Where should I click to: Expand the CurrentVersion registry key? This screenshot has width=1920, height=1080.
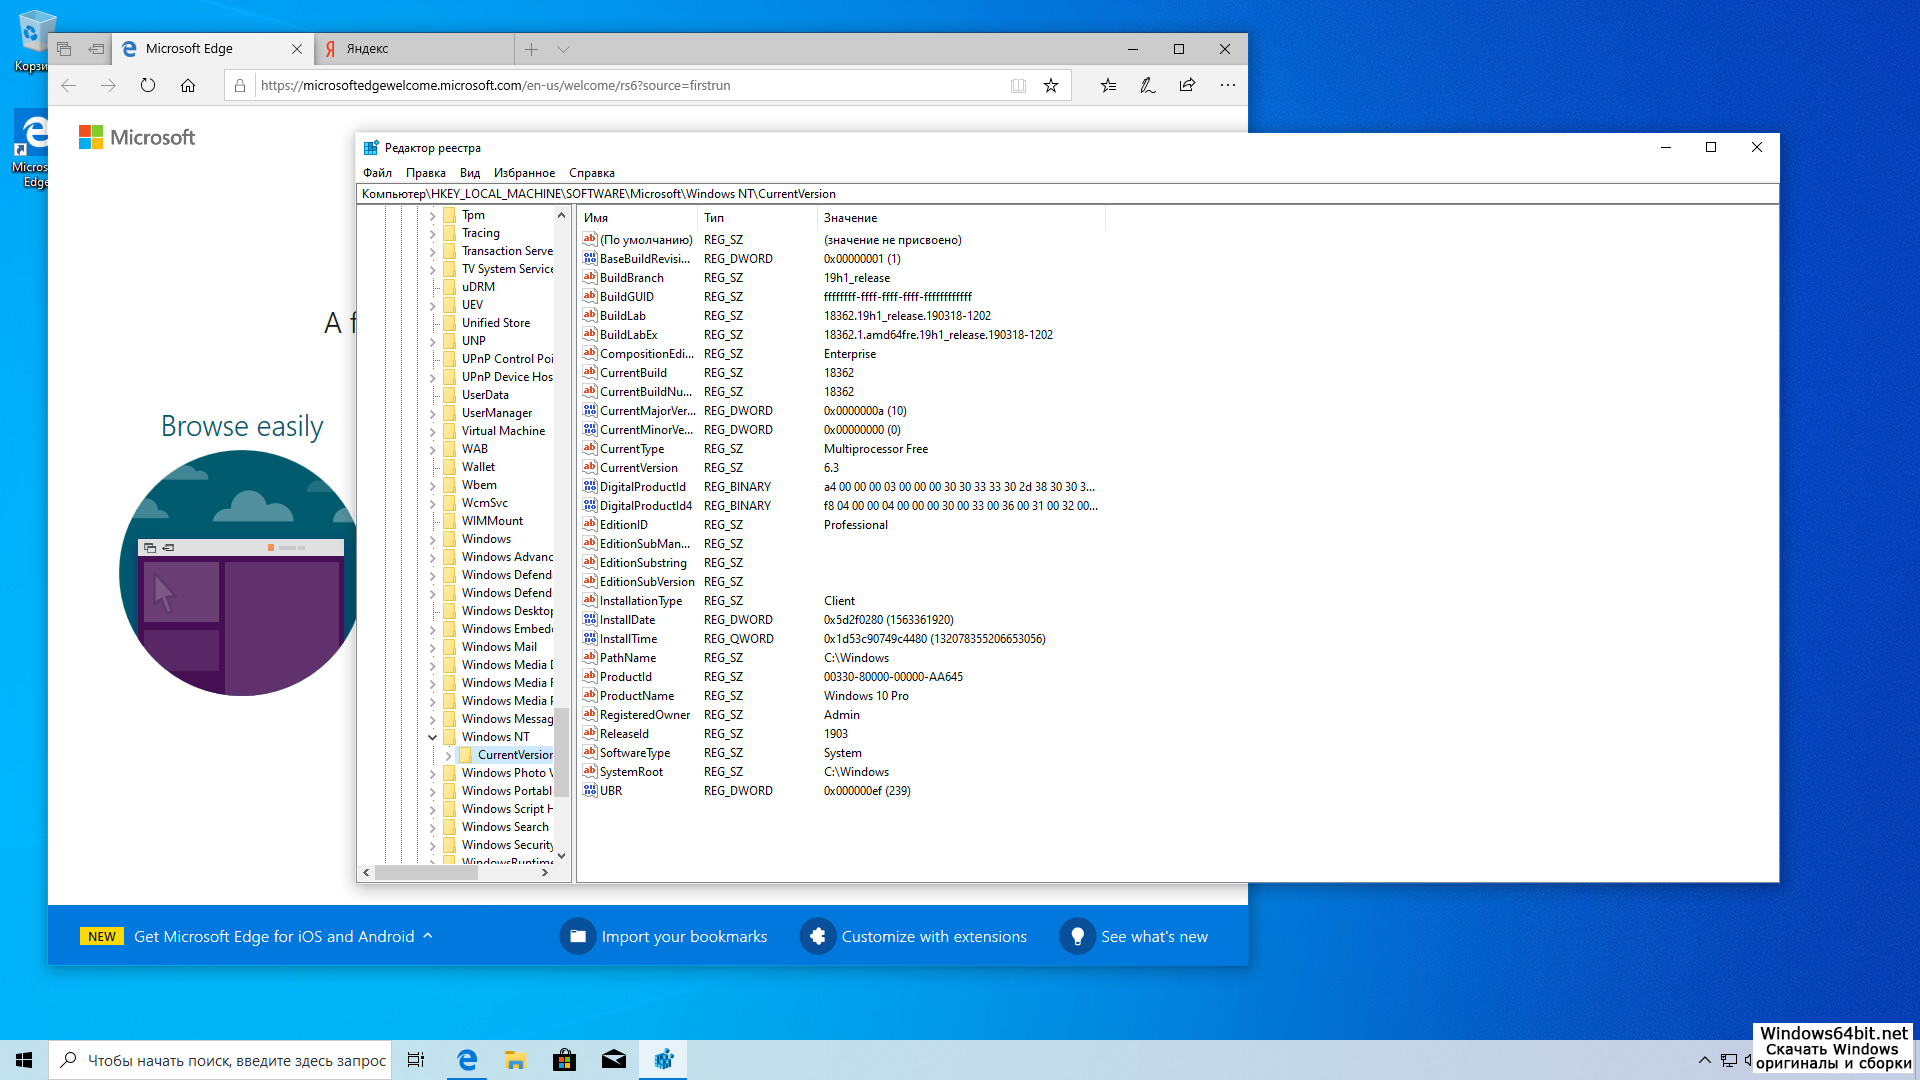pyautogui.click(x=449, y=756)
